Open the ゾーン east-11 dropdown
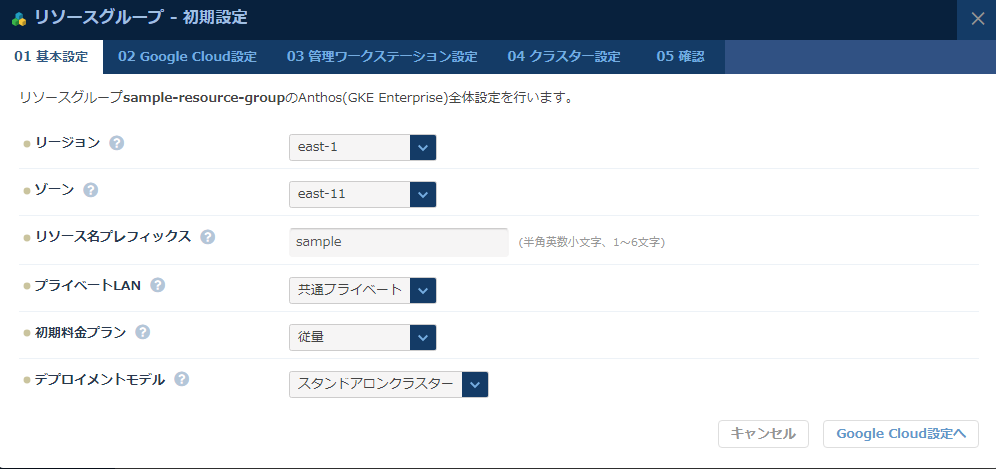The image size is (996, 469). pyautogui.click(x=362, y=194)
